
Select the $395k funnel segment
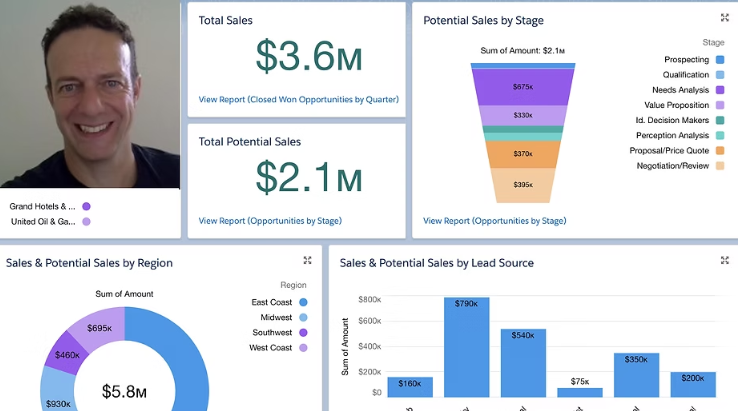[523, 185]
